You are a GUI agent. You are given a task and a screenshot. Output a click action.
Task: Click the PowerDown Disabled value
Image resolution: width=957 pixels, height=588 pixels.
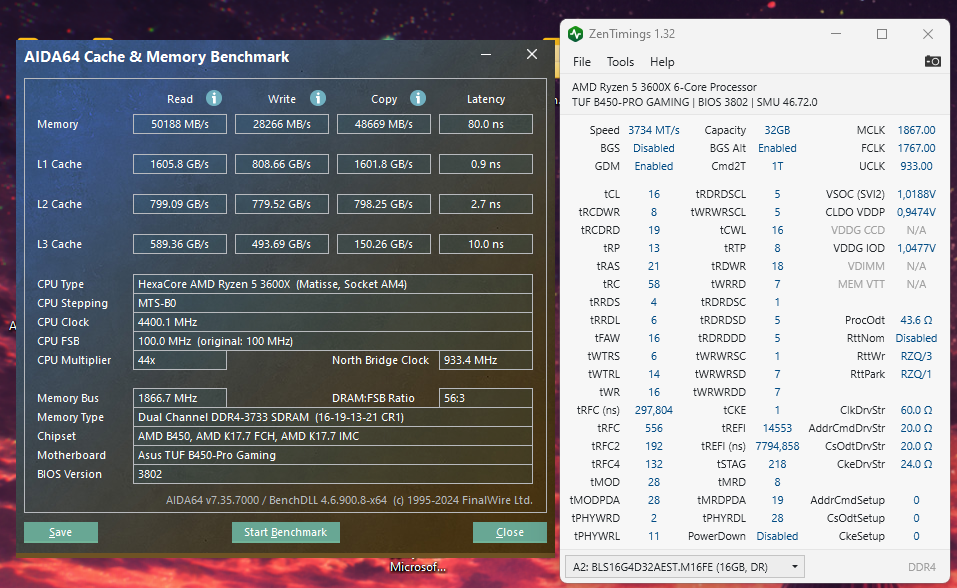tap(777, 536)
